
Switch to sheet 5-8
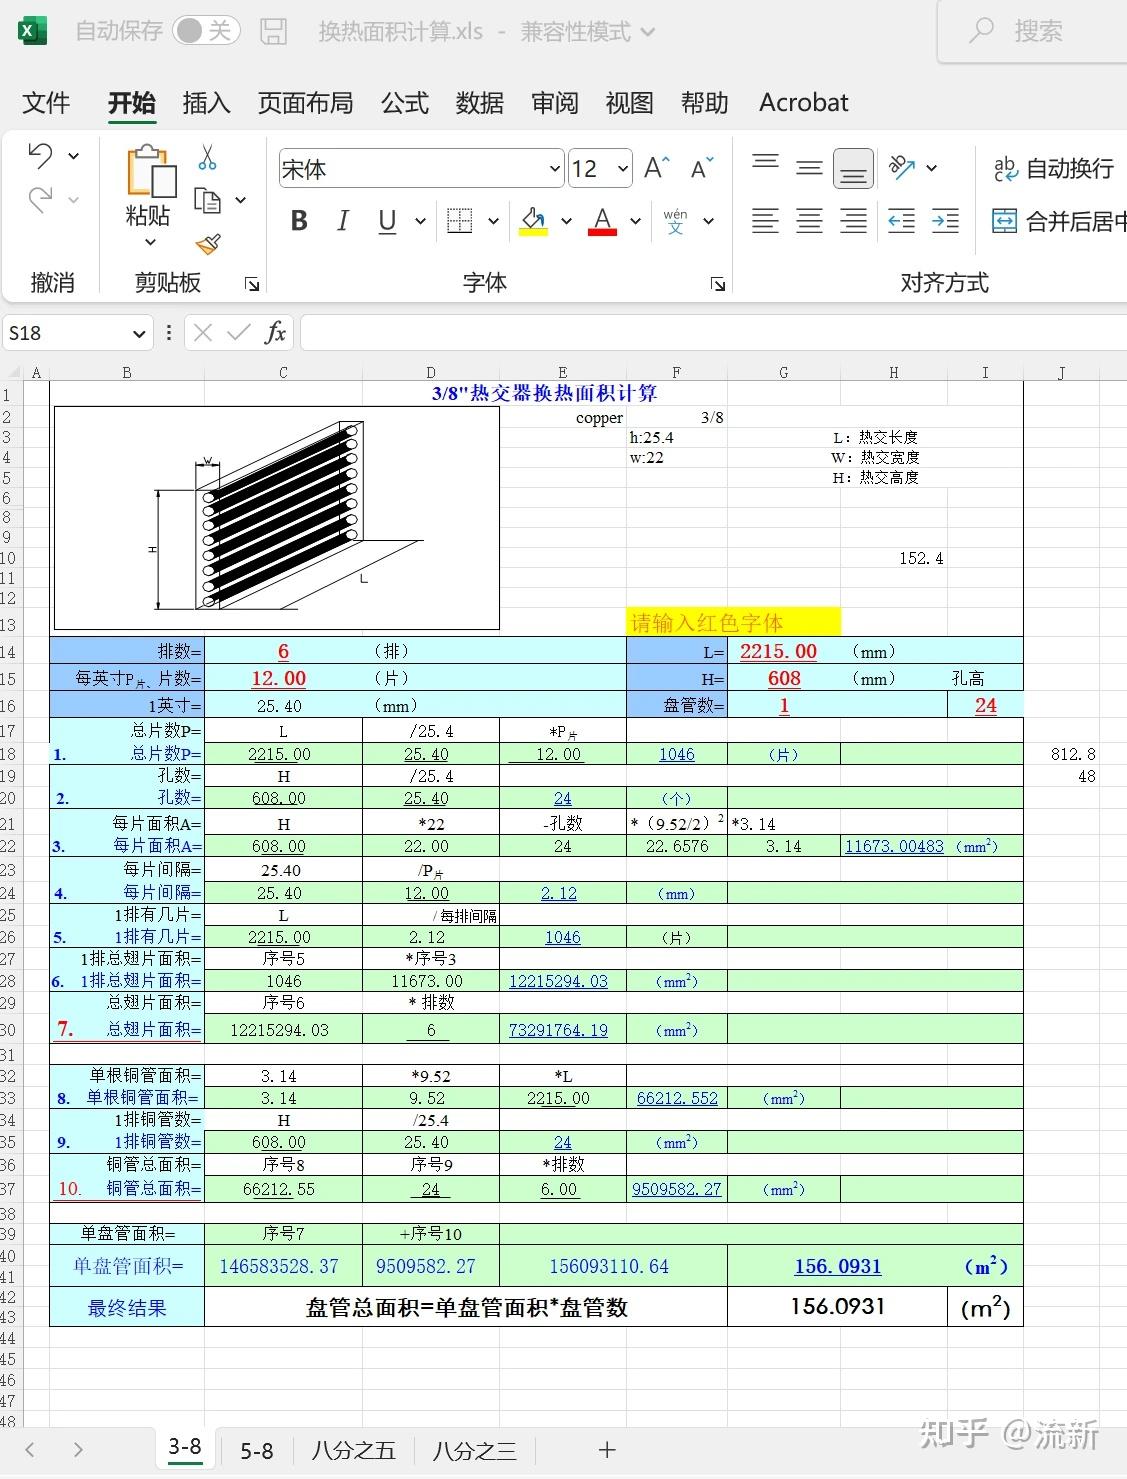point(257,1450)
